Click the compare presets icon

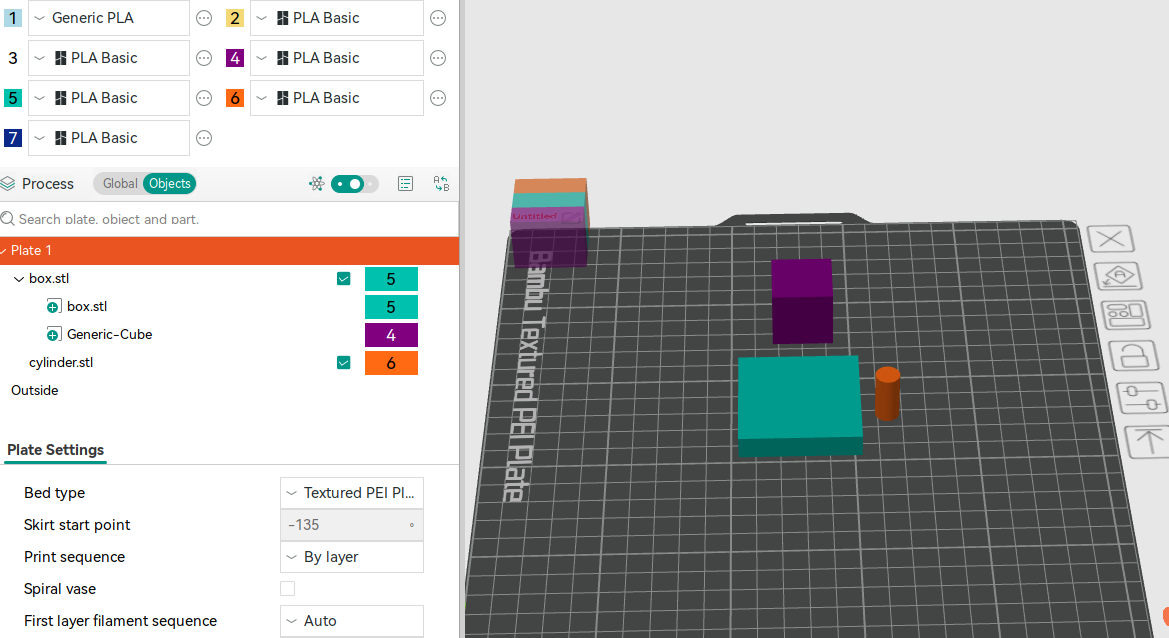tap(441, 183)
